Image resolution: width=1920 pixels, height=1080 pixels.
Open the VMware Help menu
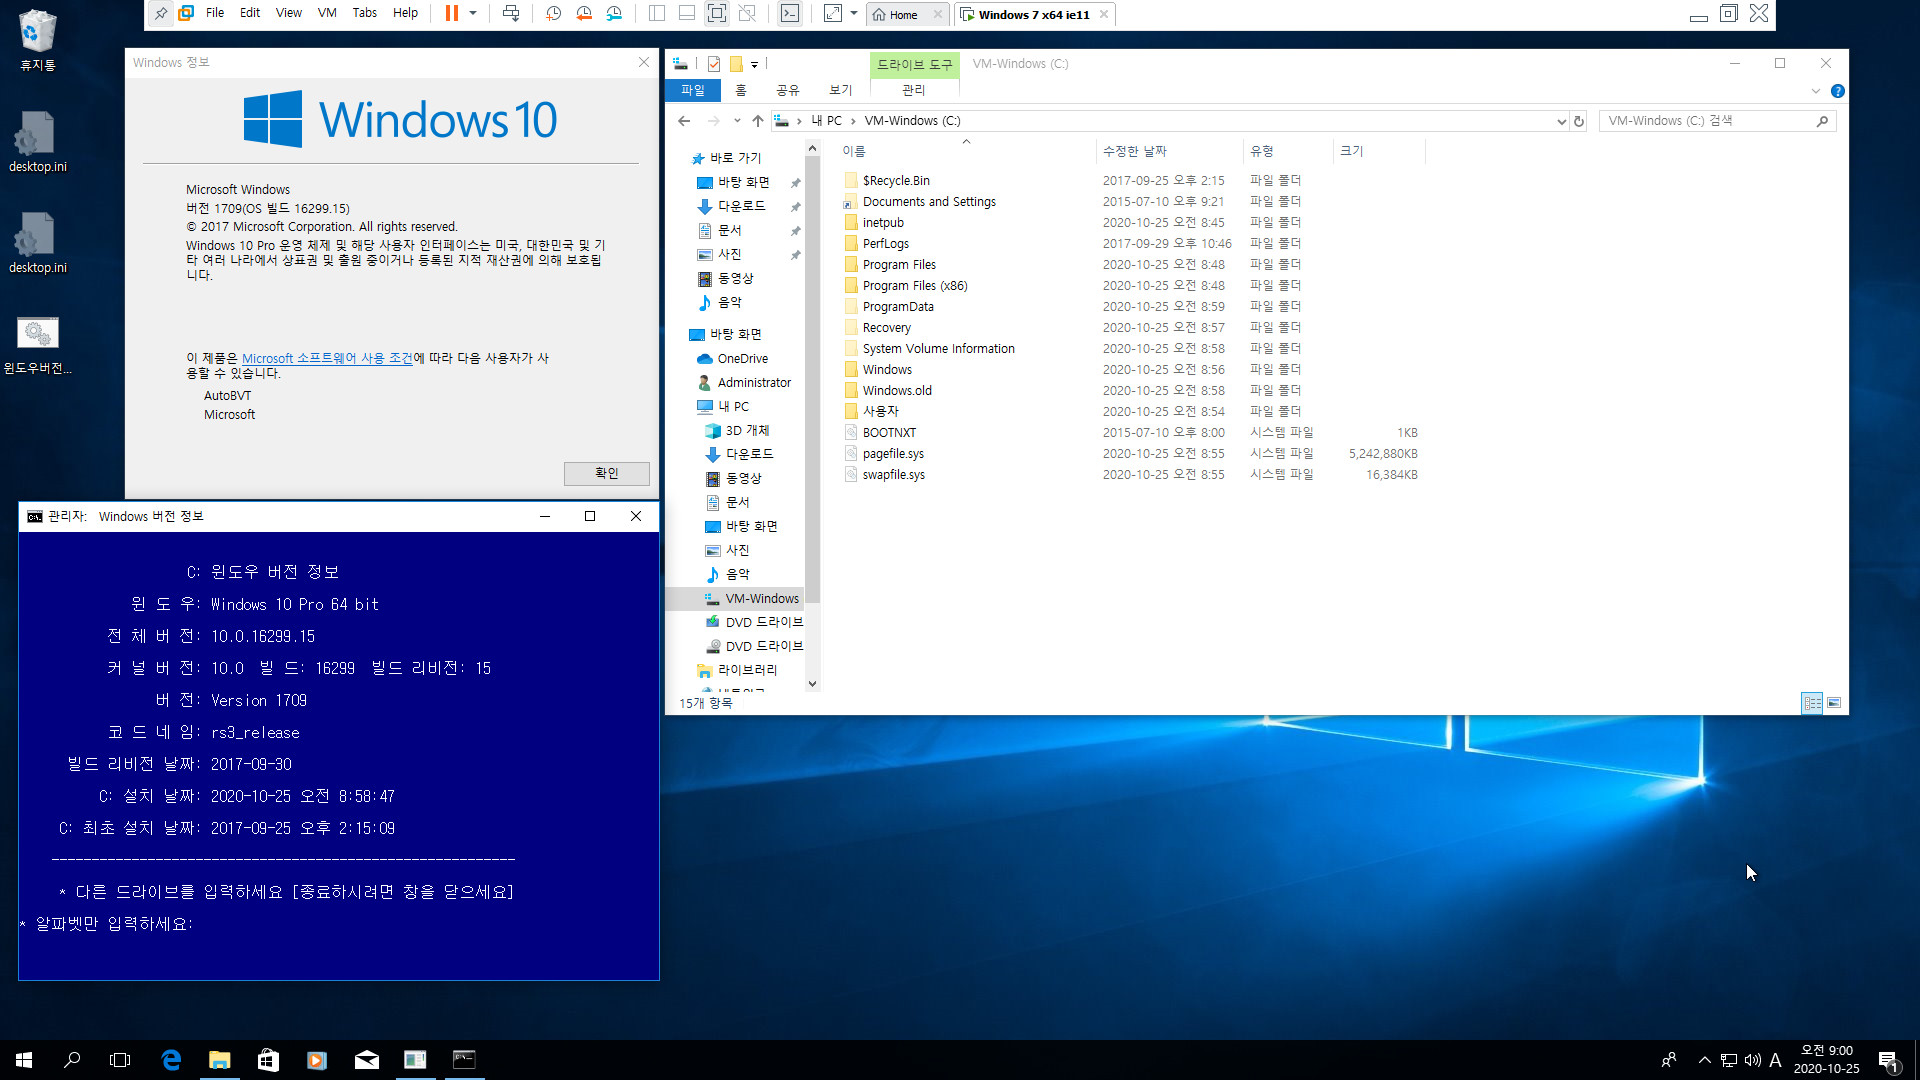pos(405,13)
